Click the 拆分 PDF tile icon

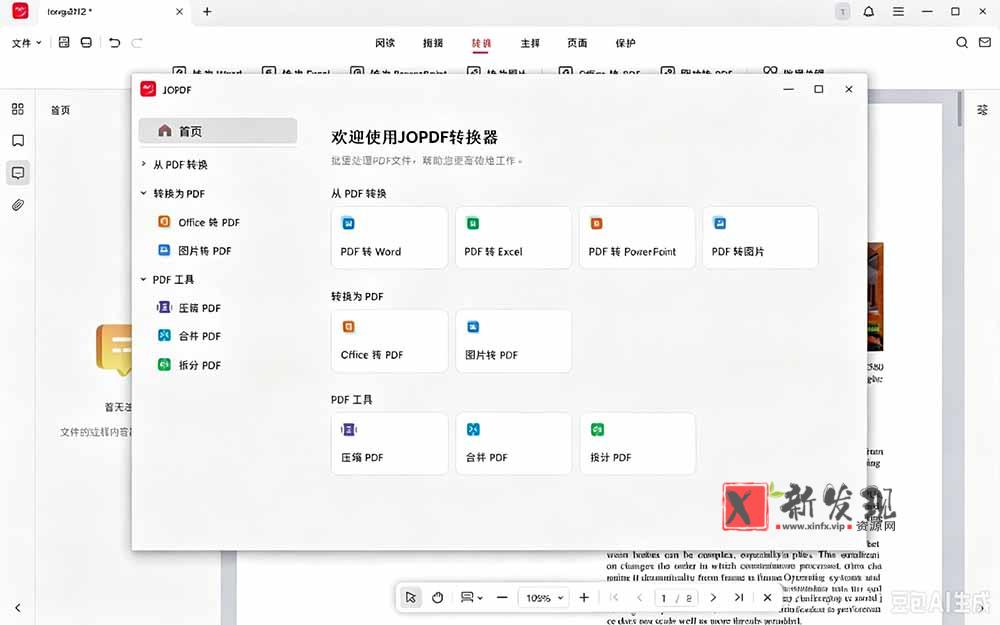tap(597, 430)
